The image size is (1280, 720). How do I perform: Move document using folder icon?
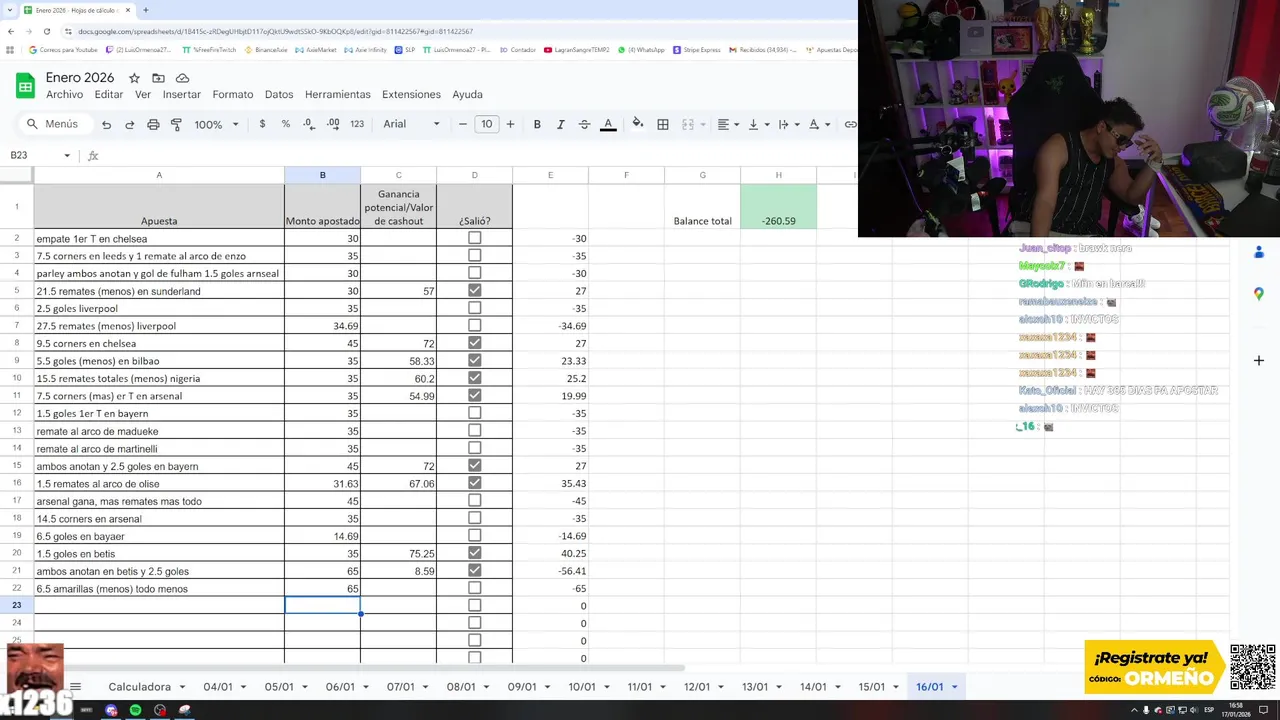click(x=158, y=78)
